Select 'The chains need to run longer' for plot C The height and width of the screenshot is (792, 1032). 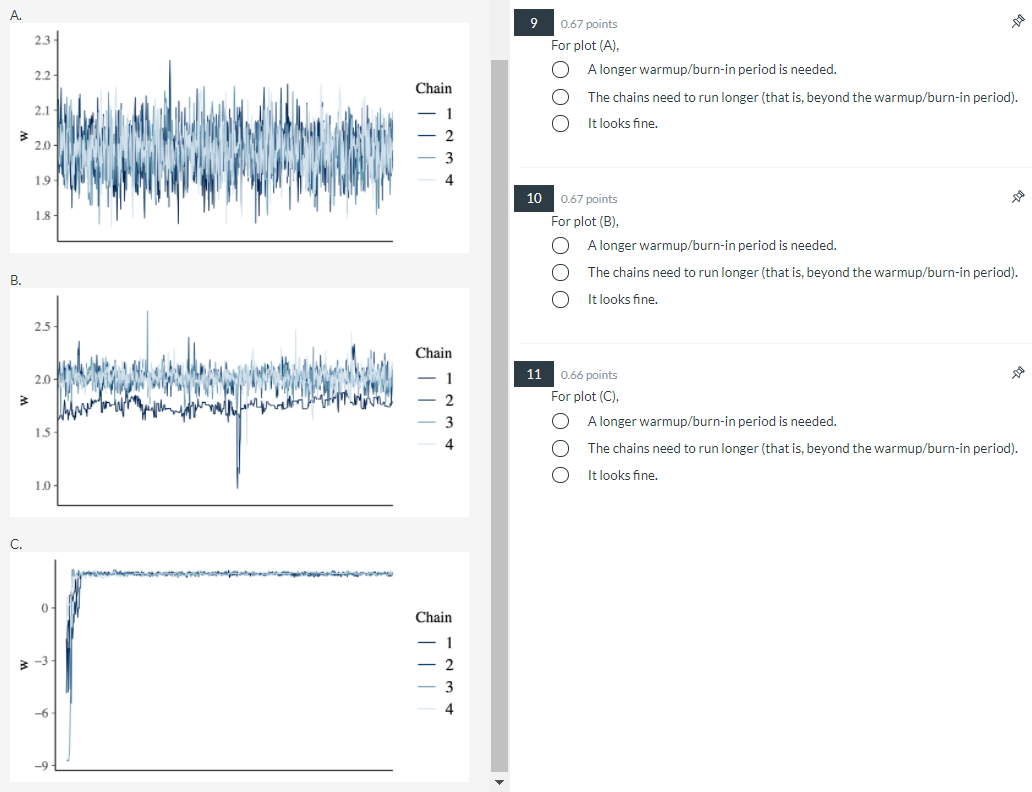[x=560, y=448]
